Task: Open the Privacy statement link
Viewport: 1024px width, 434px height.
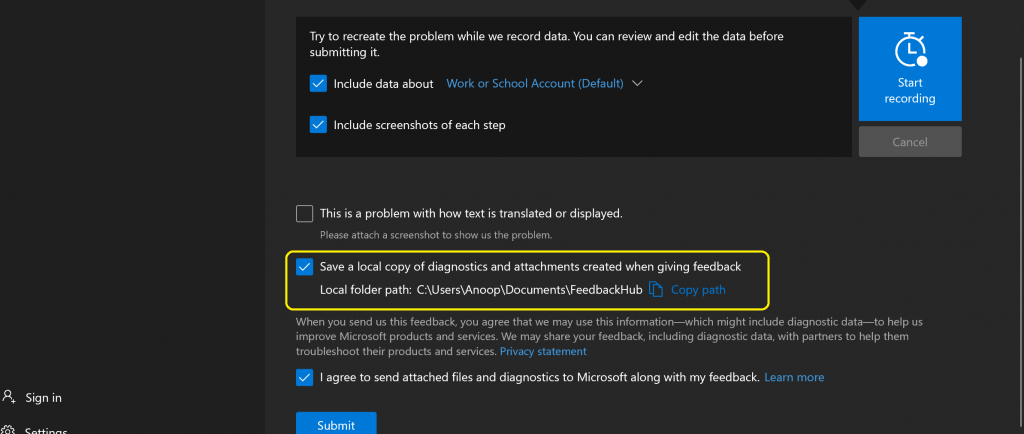Action: pyautogui.click(x=543, y=352)
